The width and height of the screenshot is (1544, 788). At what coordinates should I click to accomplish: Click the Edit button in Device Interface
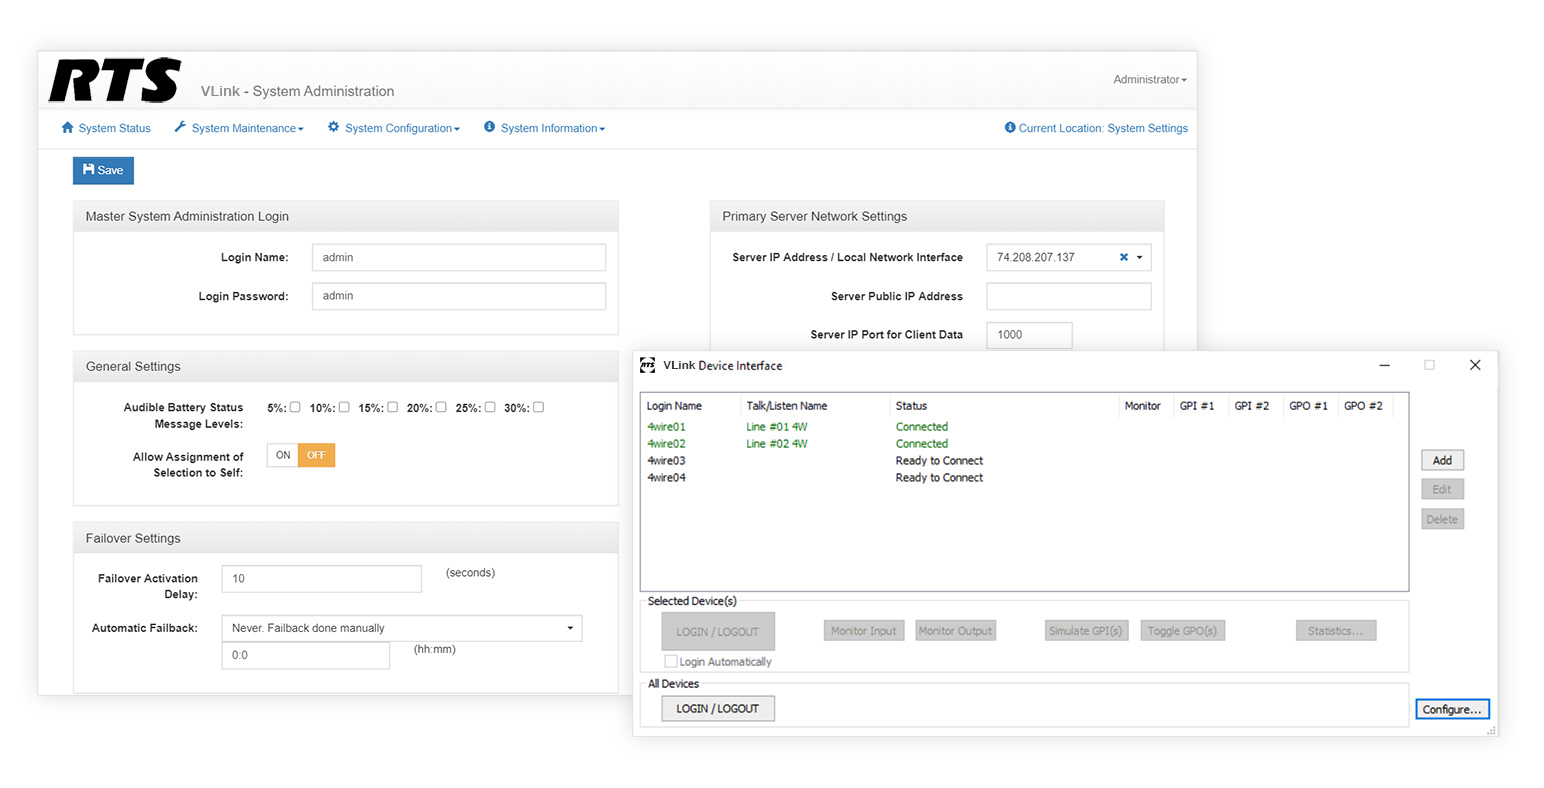(1442, 489)
